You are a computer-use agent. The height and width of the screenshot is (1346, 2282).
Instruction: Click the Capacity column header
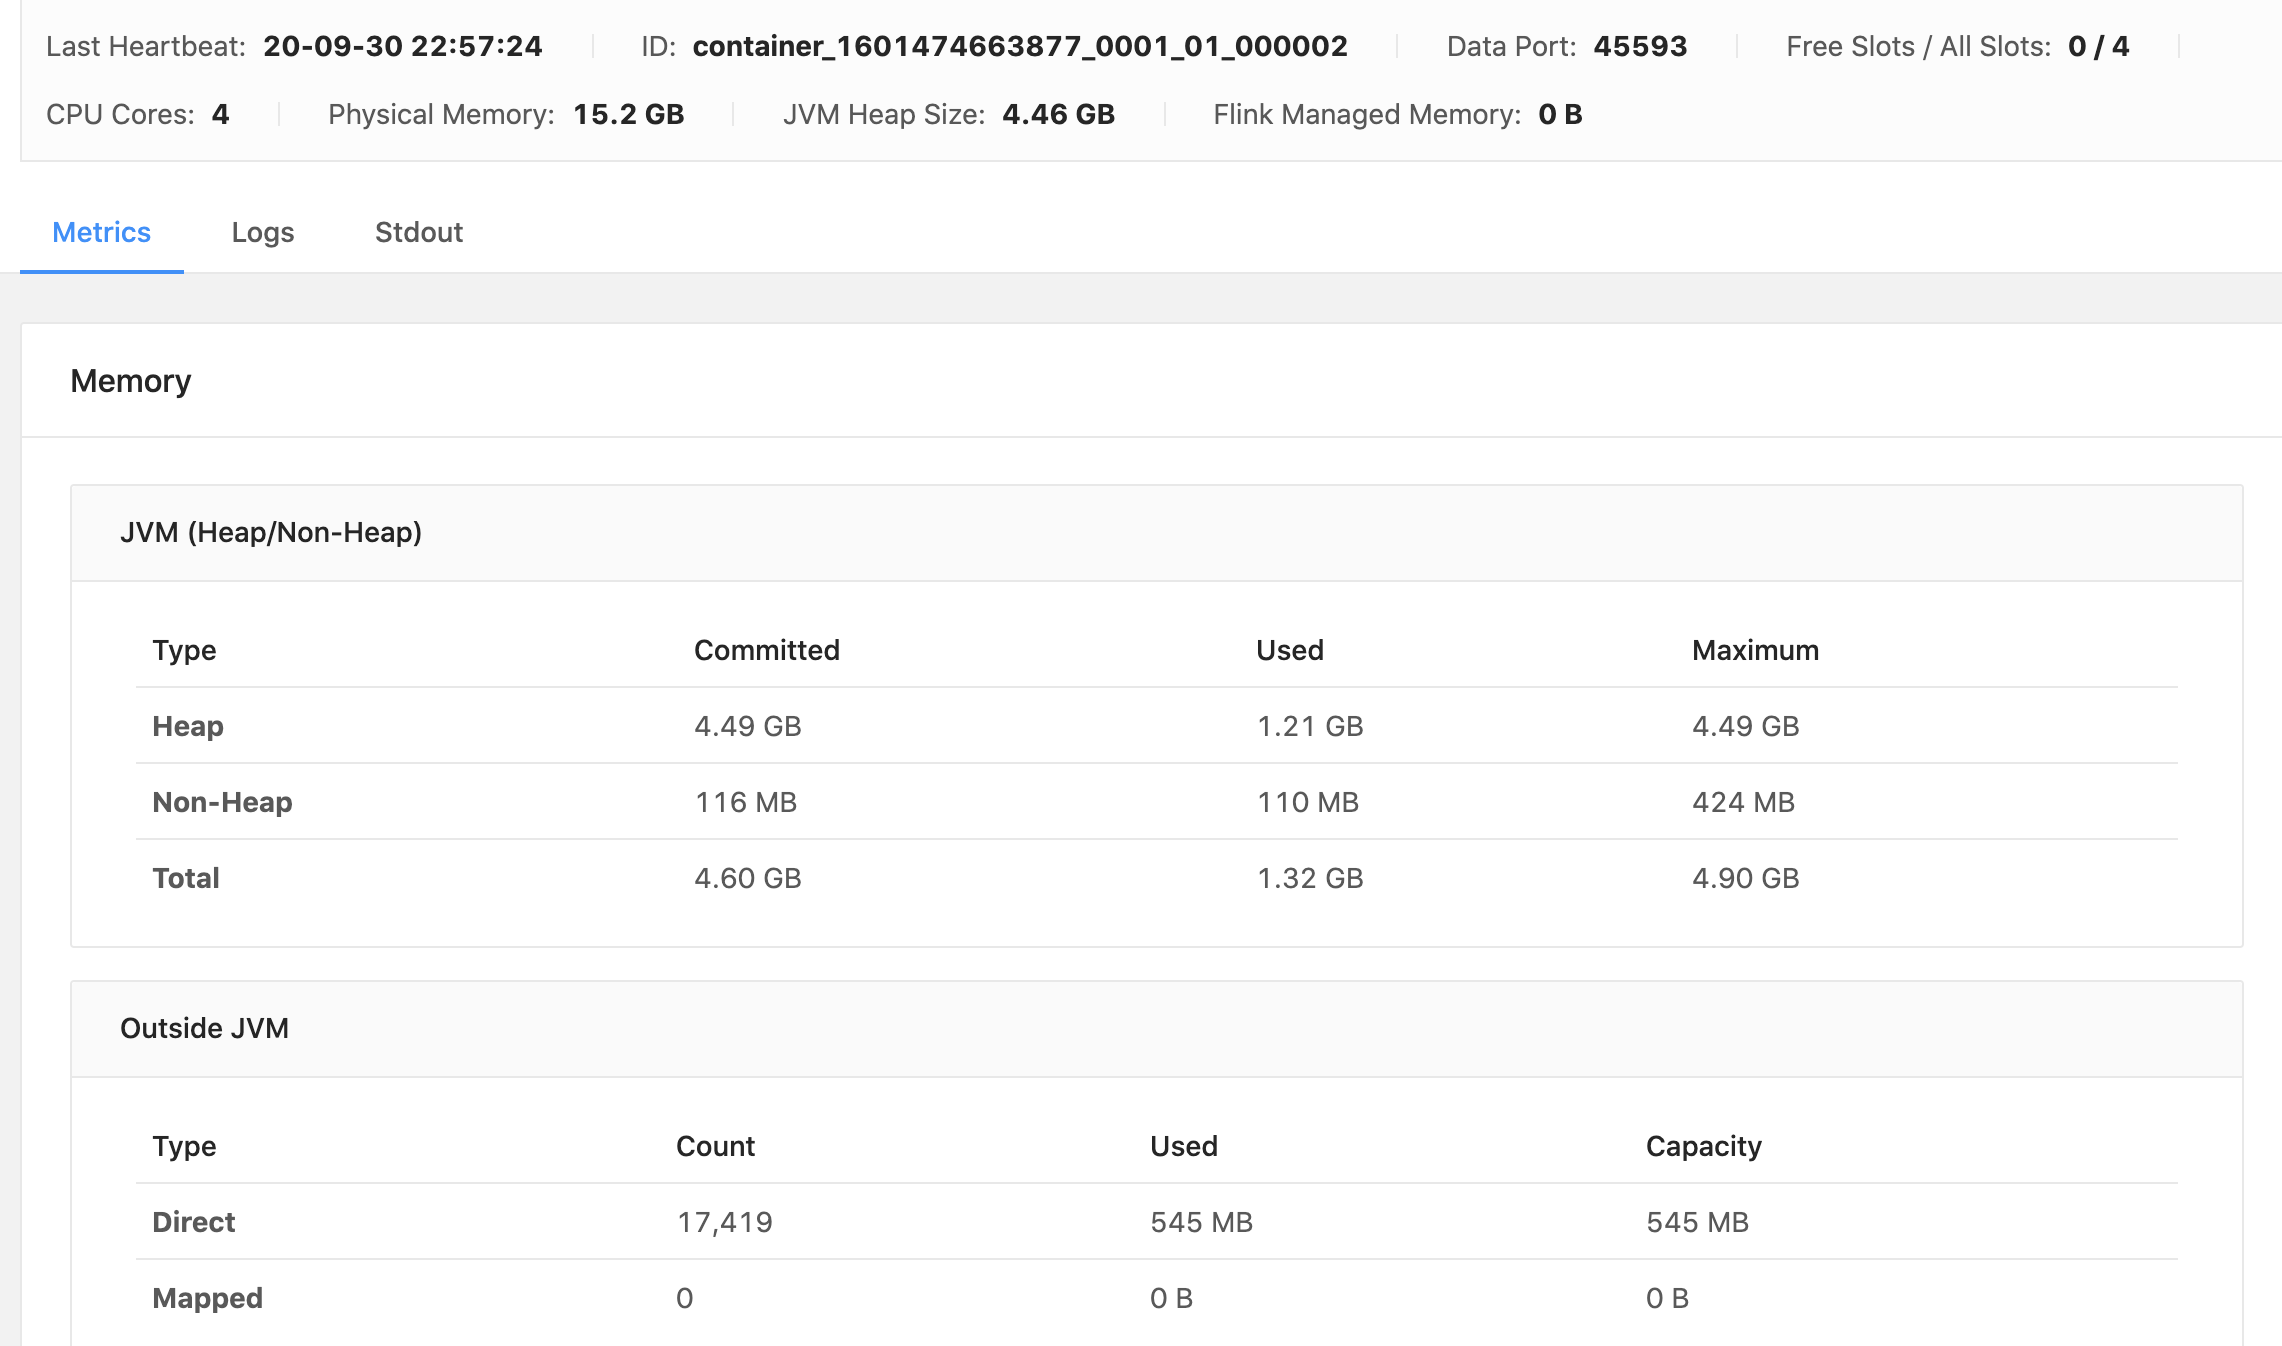tap(1703, 1146)
